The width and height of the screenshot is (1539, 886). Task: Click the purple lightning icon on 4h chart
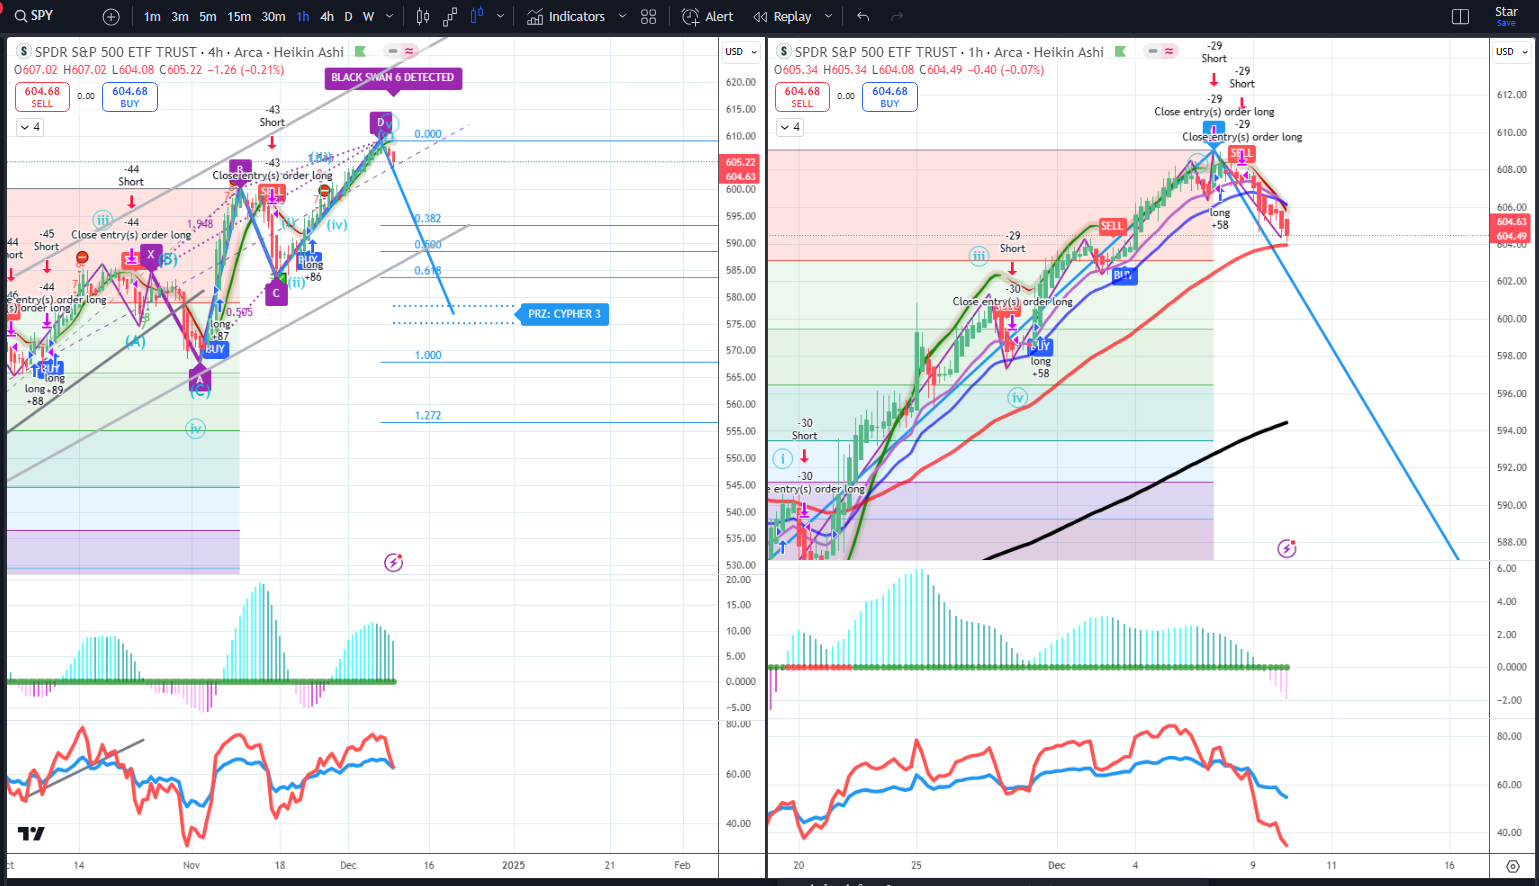(394, 563)
